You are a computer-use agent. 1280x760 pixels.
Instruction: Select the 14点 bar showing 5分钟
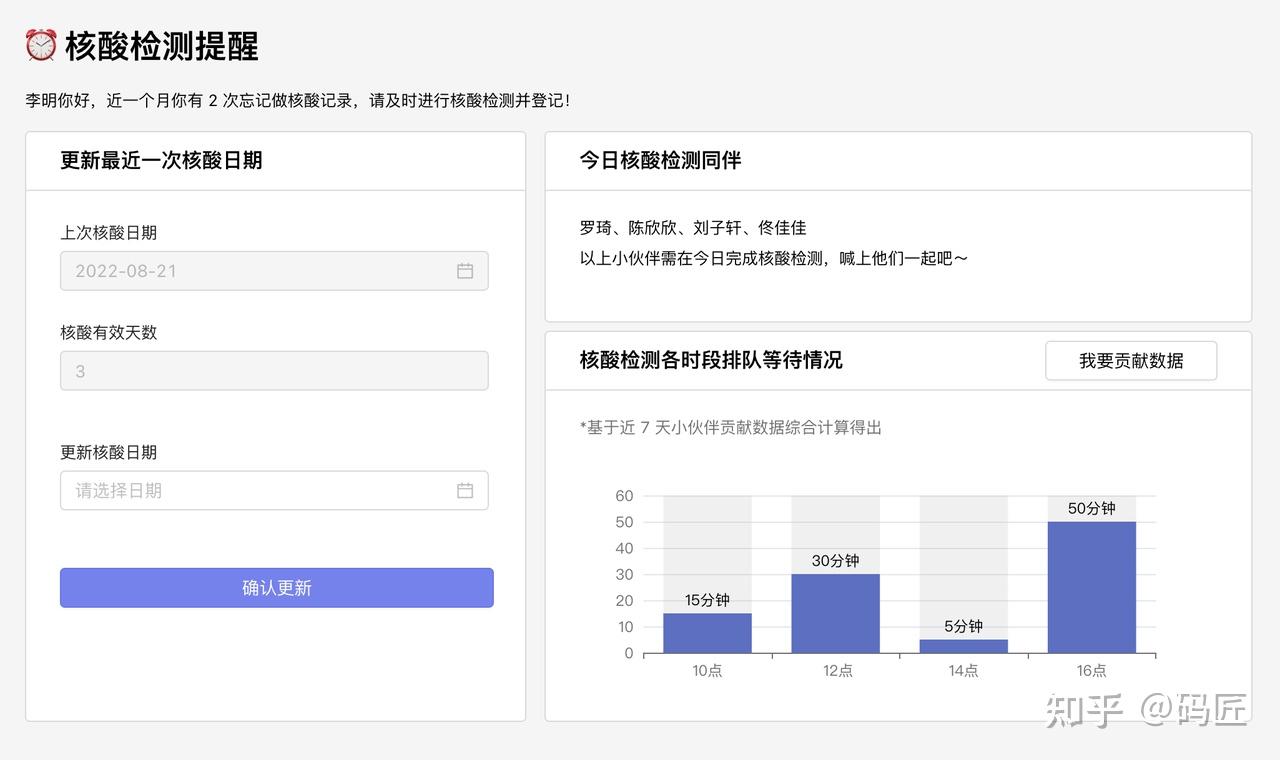point(963,646)
